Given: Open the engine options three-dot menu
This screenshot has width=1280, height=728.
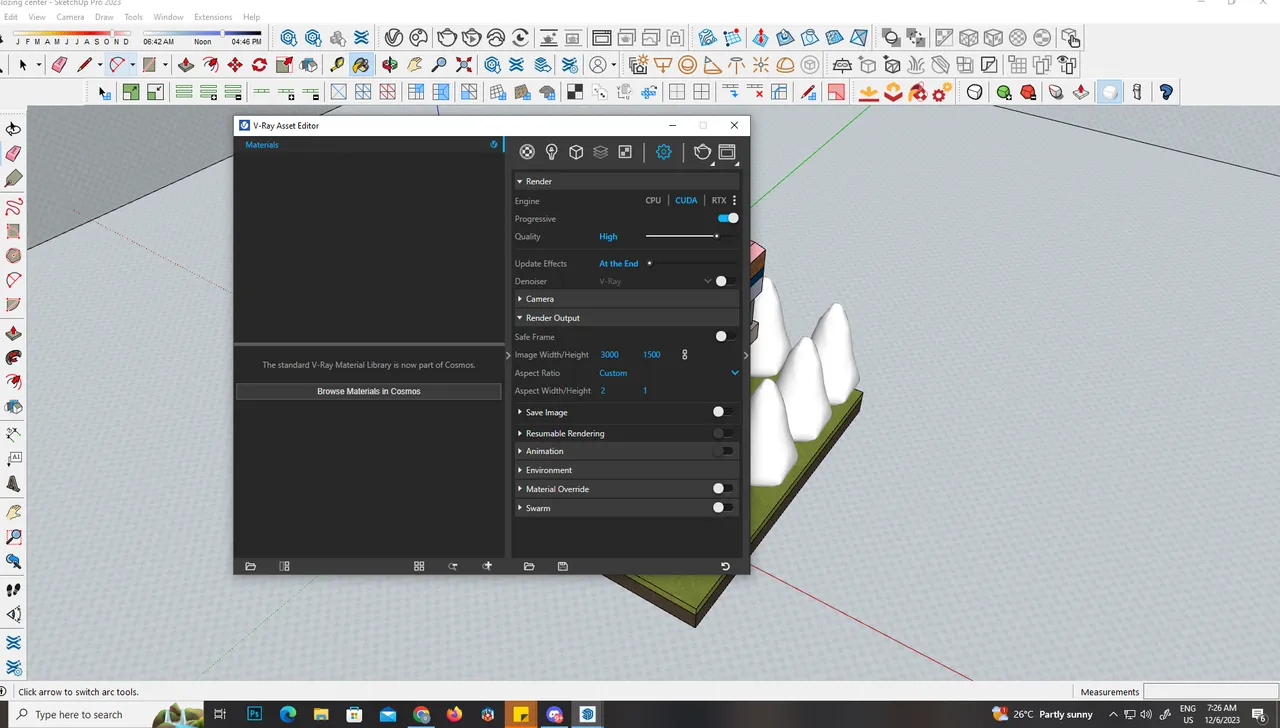Looking at the screenshot, I should [x=735, y=200].
